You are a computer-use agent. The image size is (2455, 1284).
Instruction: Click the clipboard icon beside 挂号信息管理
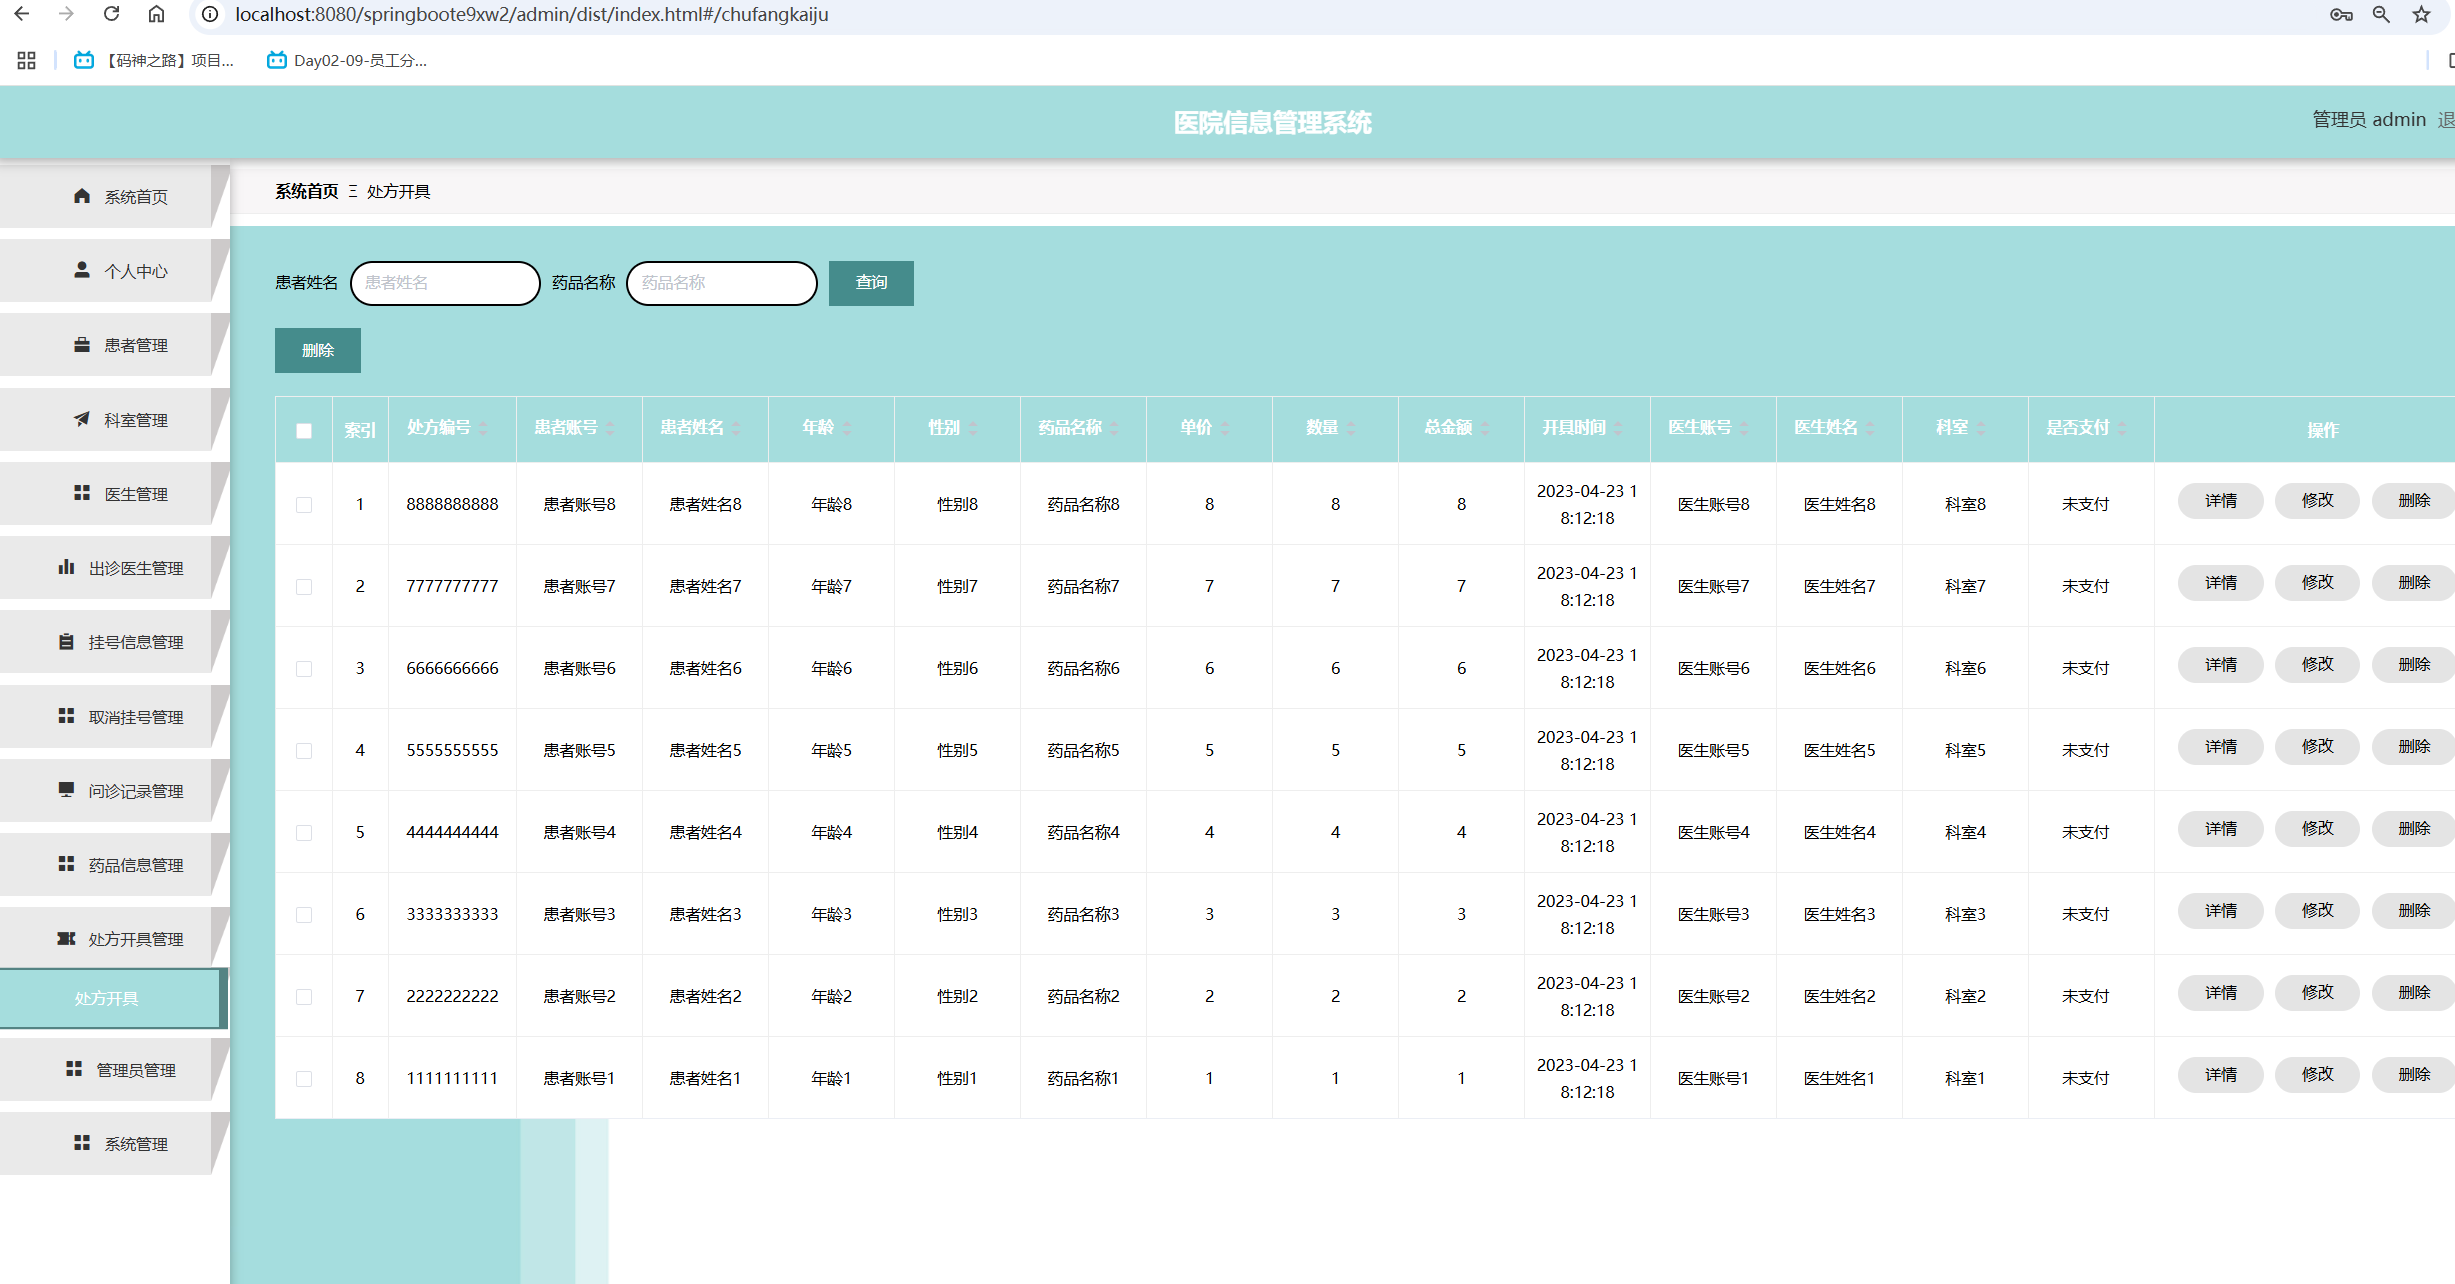pos(66,641)
